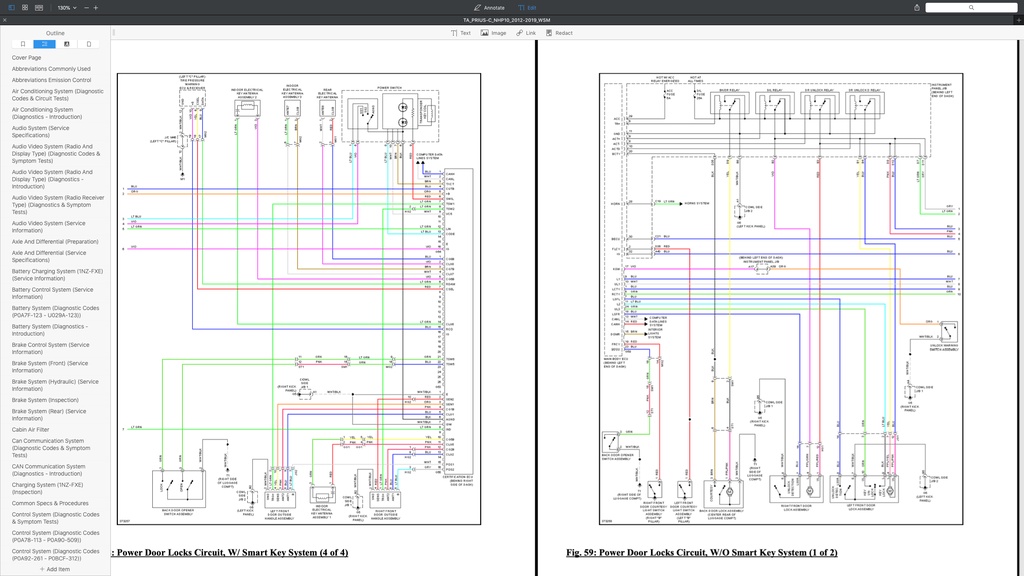
Task: Open Common Specs & Procedures entry
Action: [50, 504]
